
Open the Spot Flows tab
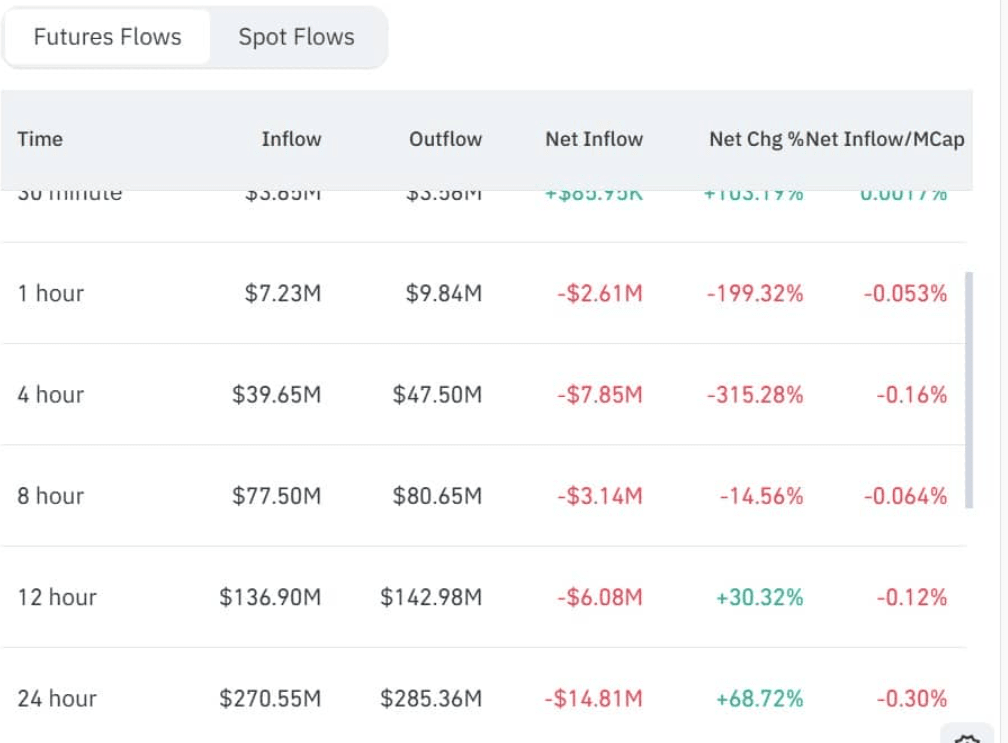(x=296, y=37)
